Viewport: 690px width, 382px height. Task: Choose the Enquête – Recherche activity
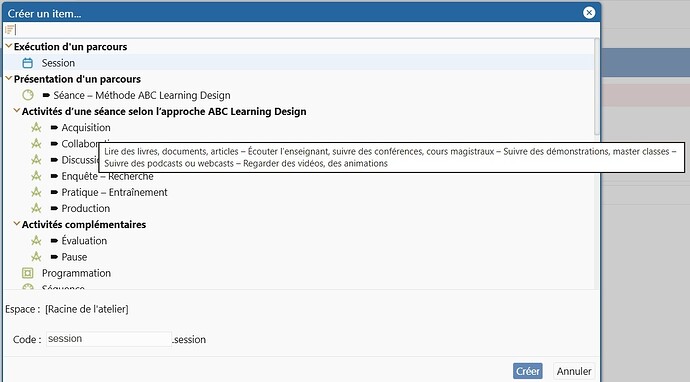[107, 176]
